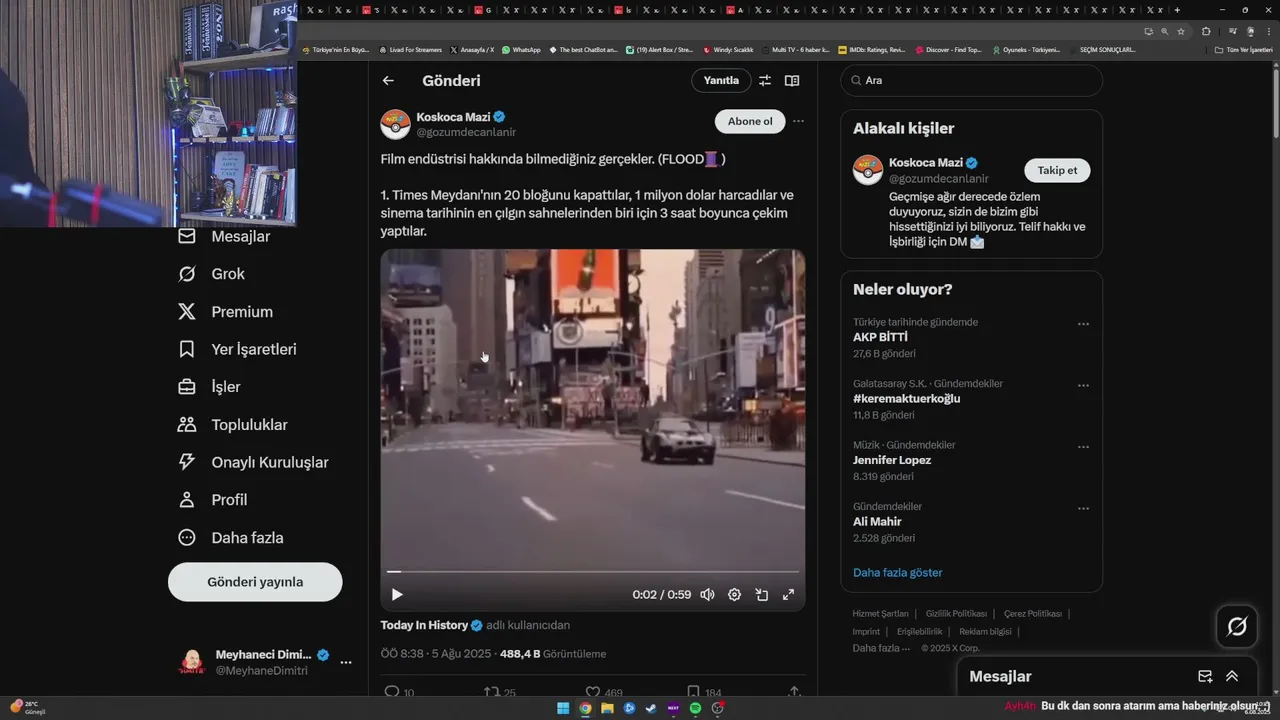
Task: Seek on the video progress bar
Action: [x=593, y=572]
